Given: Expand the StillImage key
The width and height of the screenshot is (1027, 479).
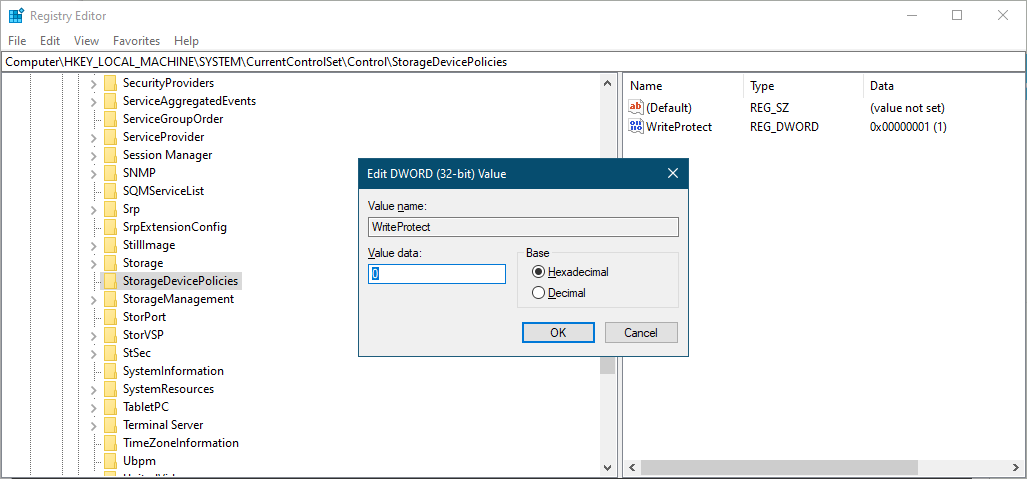Looking at the screenshot, I should (x=94, y=245).
